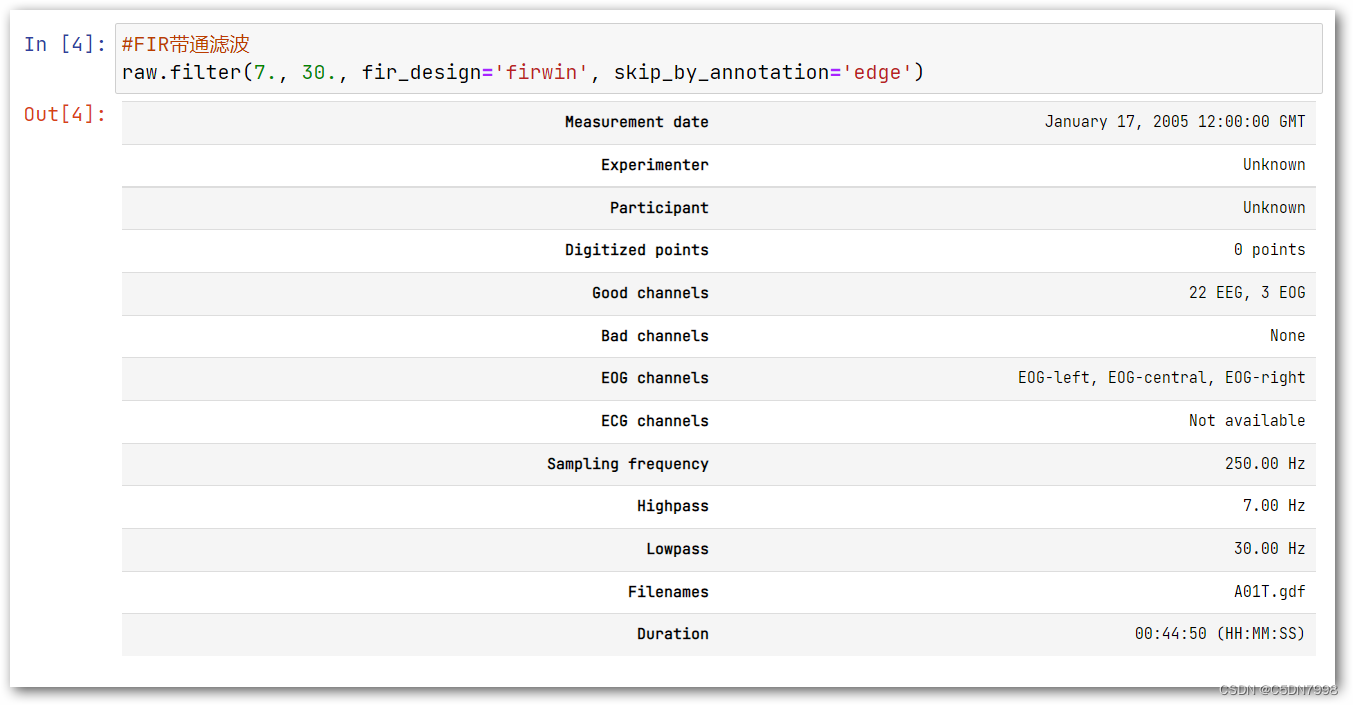Viewport: 1353px width, 705px height.
Task: Click the 22 EEG, 3 EOG value
Action: pos(1246,293)
